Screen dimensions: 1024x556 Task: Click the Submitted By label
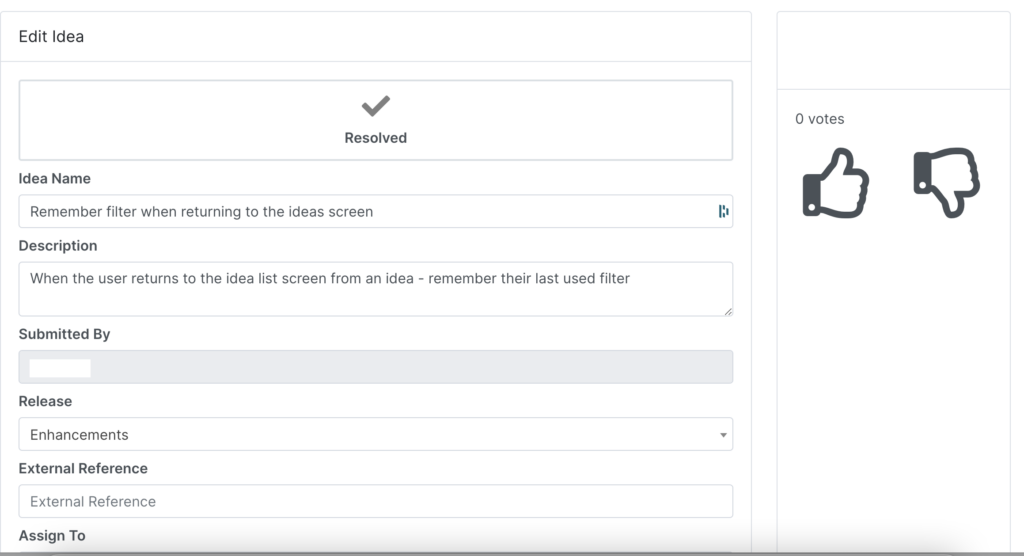(64, 334)
